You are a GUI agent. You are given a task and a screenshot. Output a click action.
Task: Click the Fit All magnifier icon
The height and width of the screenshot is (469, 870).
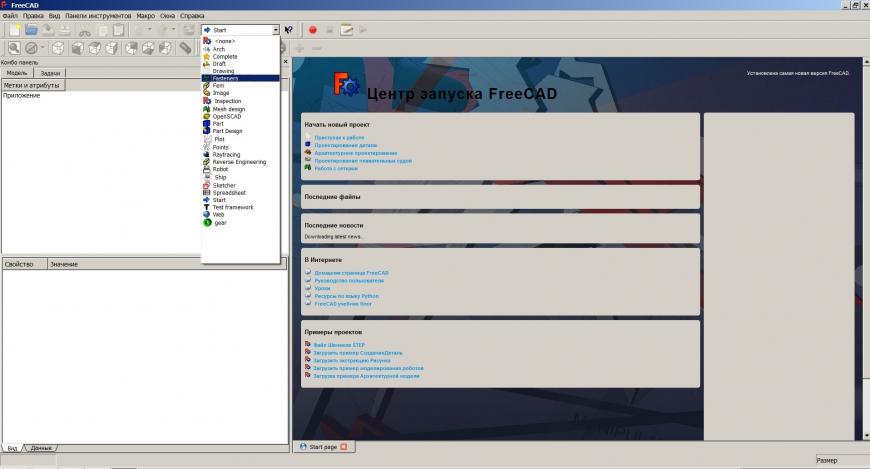14,48
